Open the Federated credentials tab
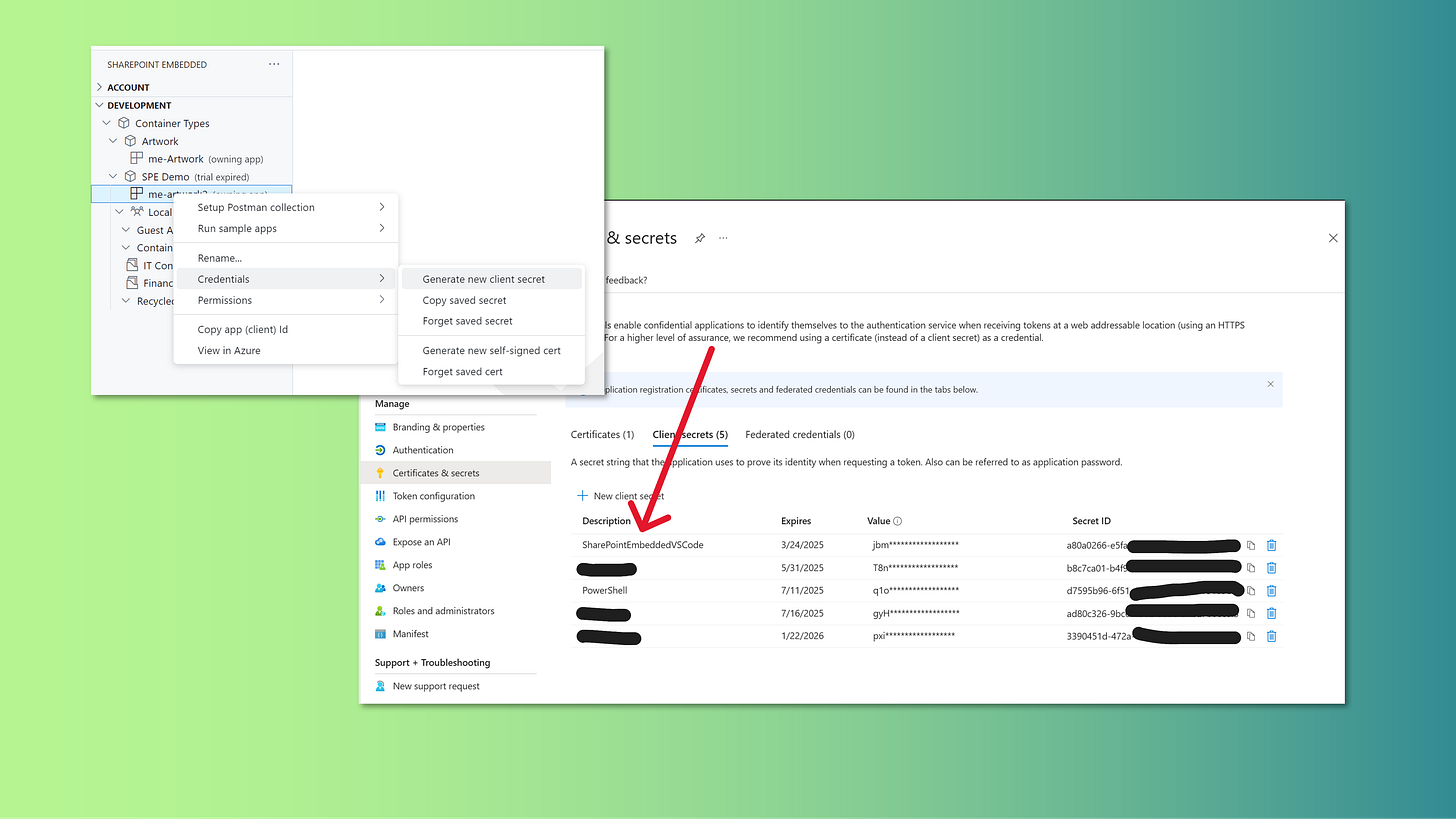Screen dimensions: 1456x819 coord(800,434)
